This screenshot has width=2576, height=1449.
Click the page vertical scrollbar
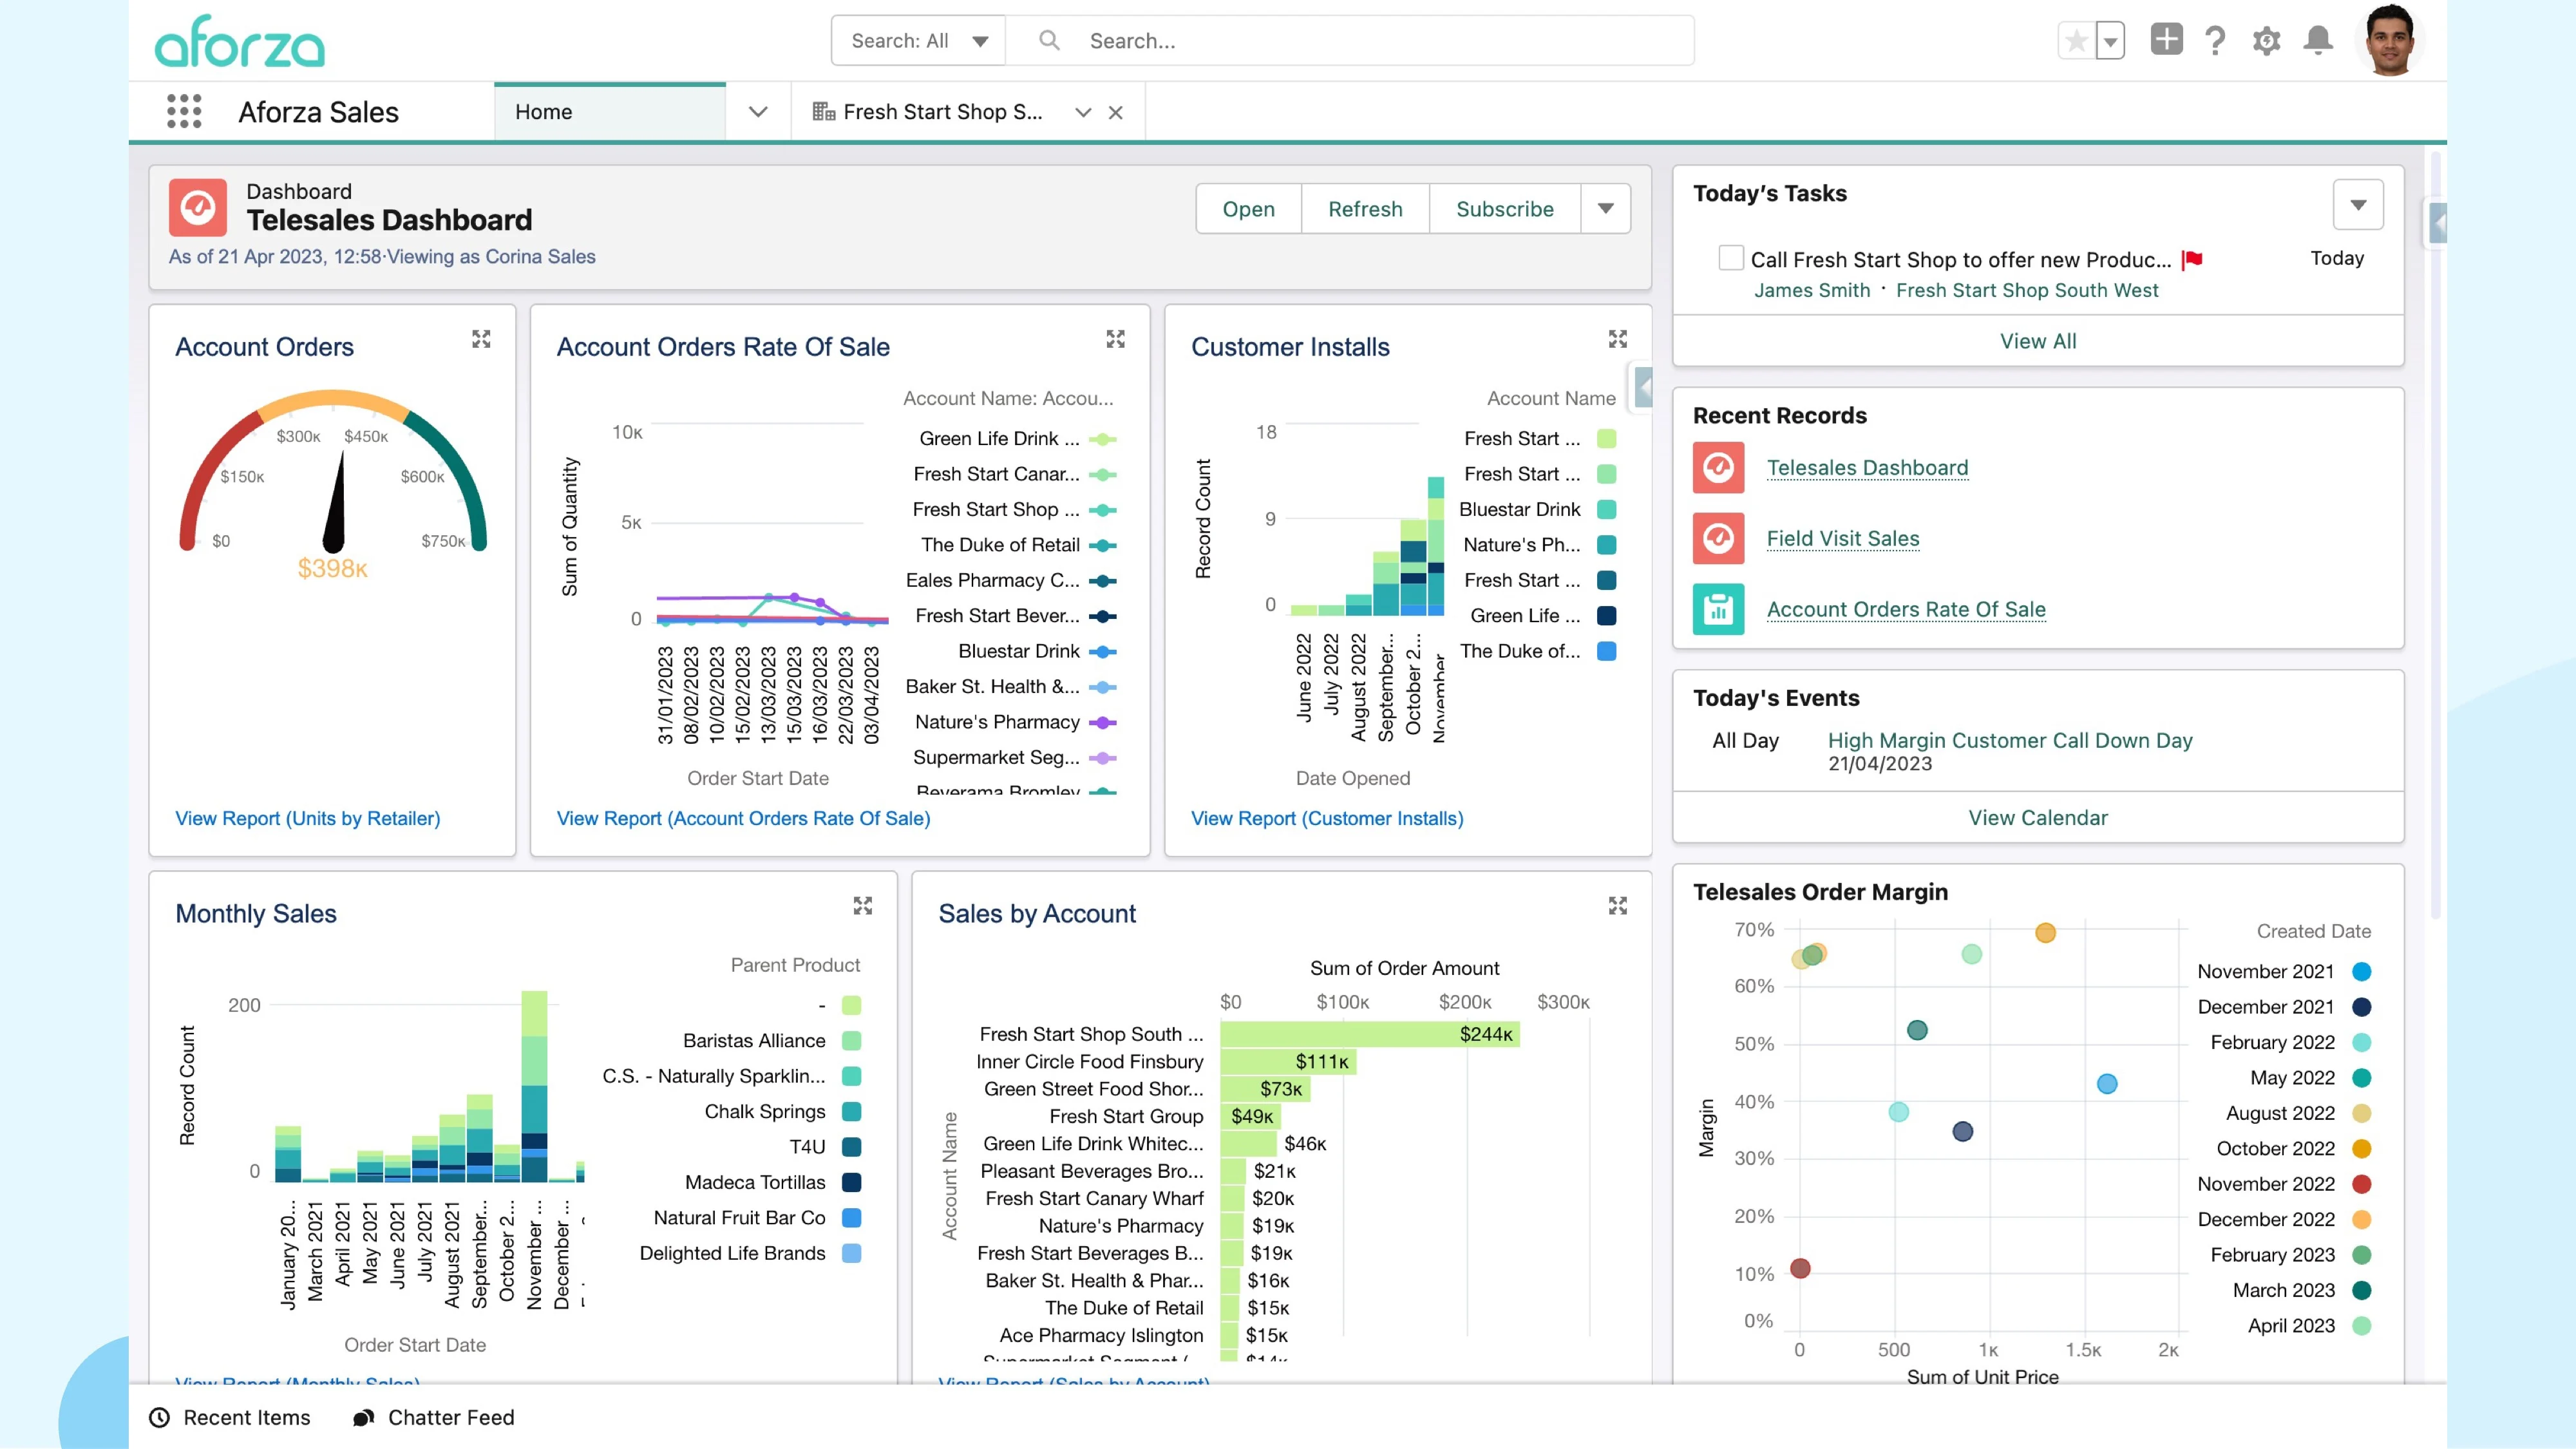(2435, 535)
